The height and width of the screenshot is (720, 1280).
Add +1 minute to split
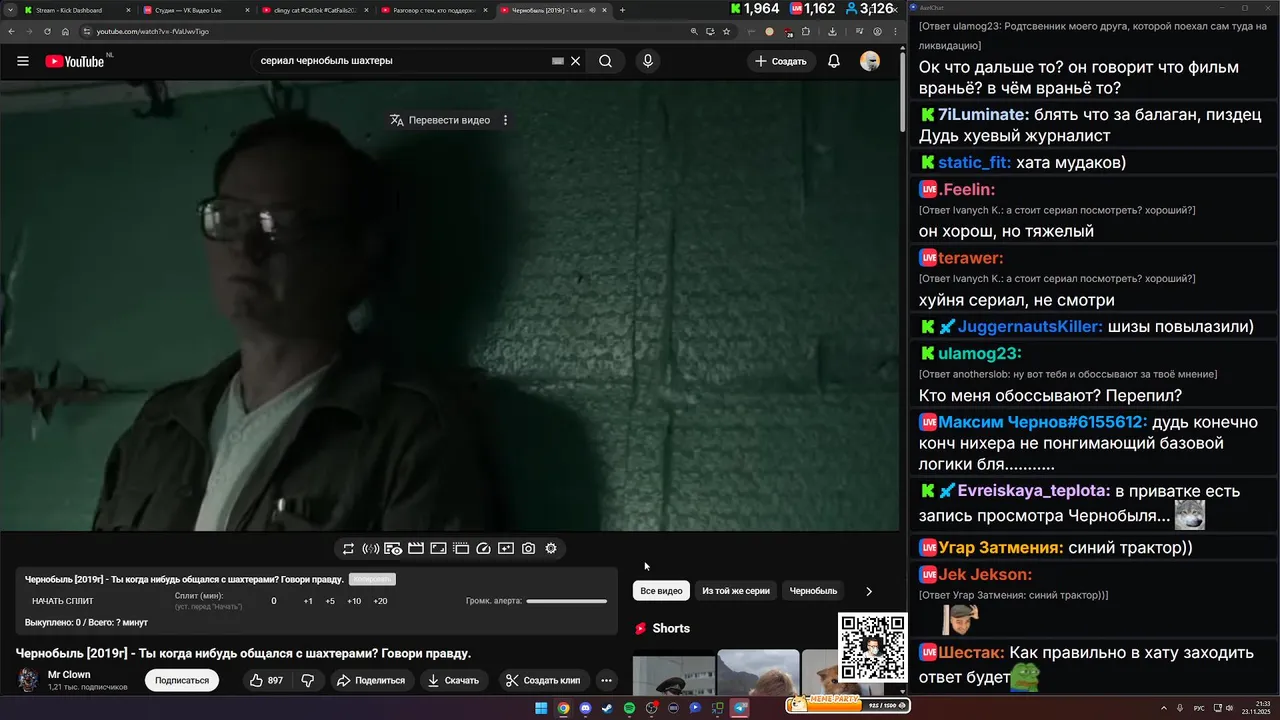pyautogui.click(x=308, y=601)
